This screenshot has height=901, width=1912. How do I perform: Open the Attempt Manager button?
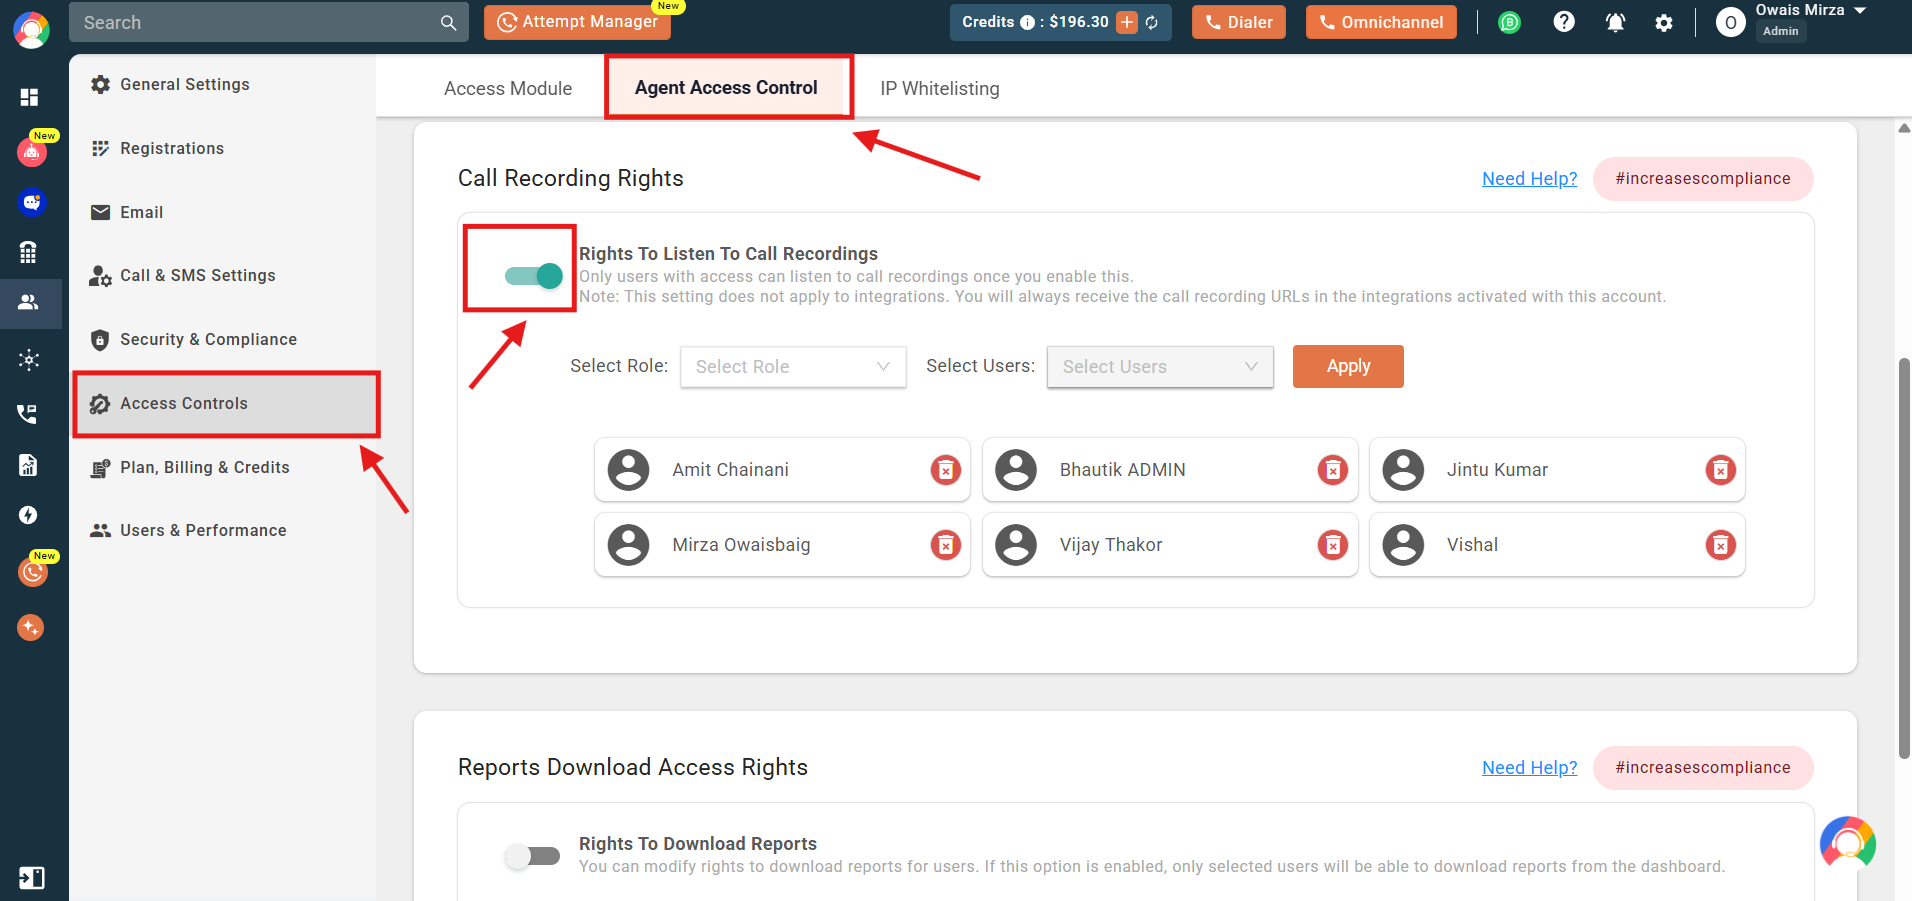577,22
